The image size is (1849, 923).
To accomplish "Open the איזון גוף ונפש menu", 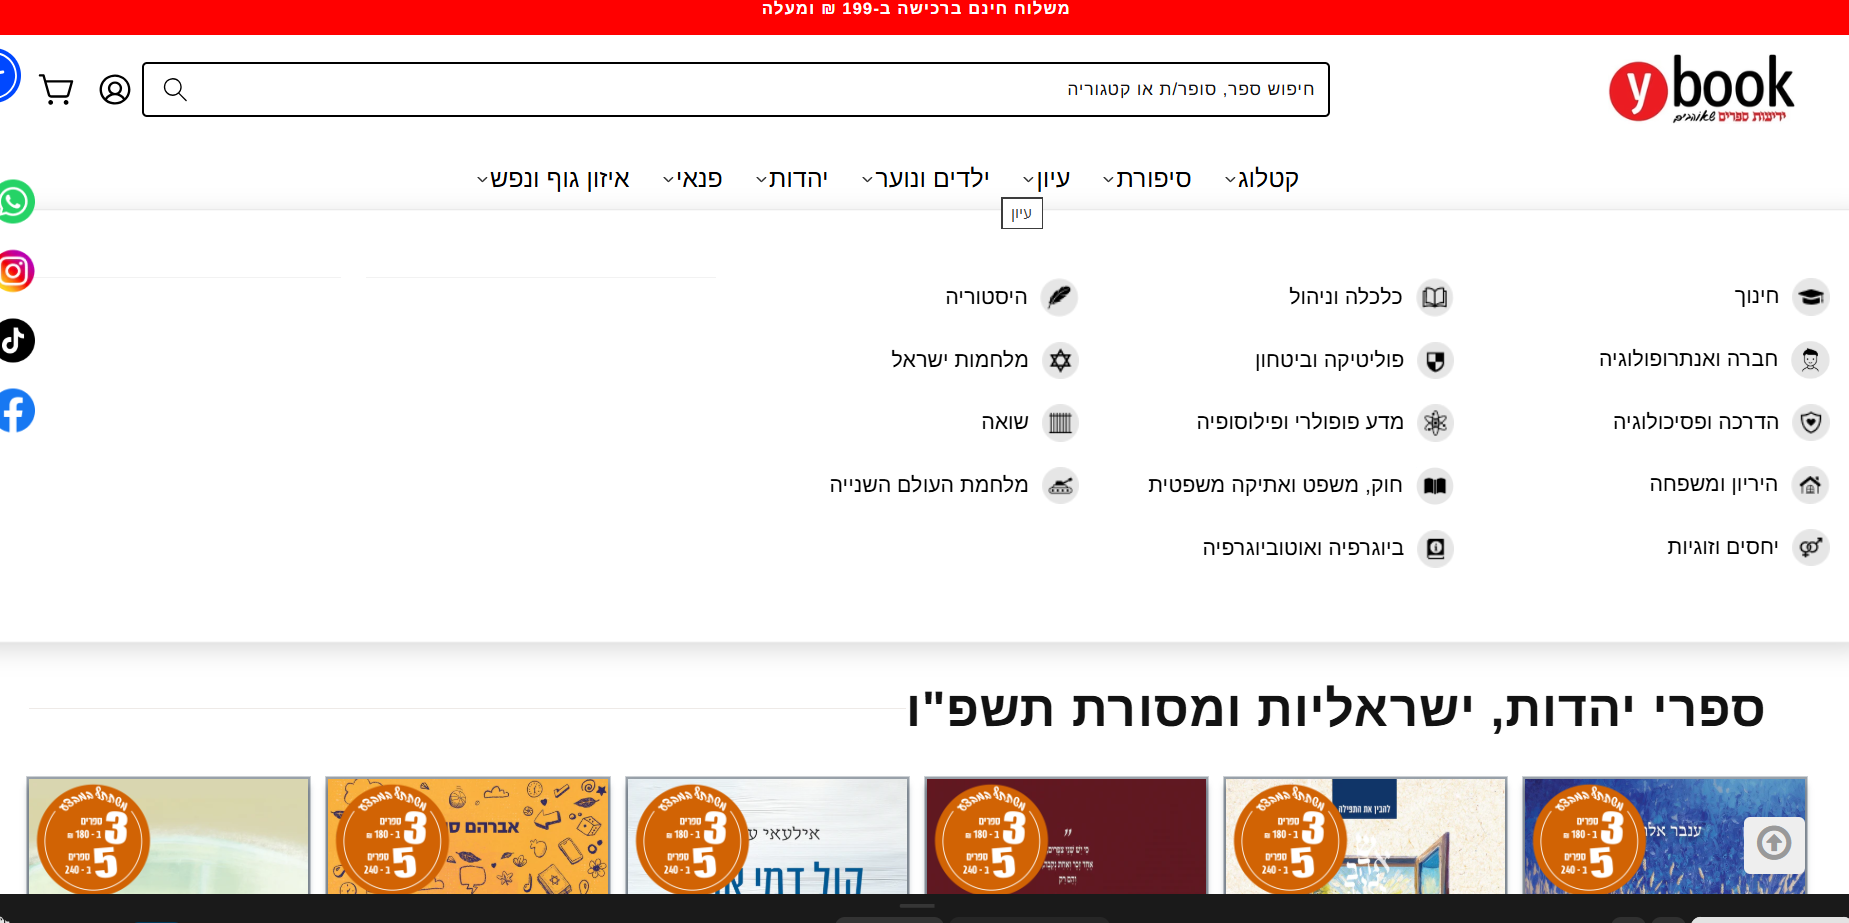I will pos(553,179).
